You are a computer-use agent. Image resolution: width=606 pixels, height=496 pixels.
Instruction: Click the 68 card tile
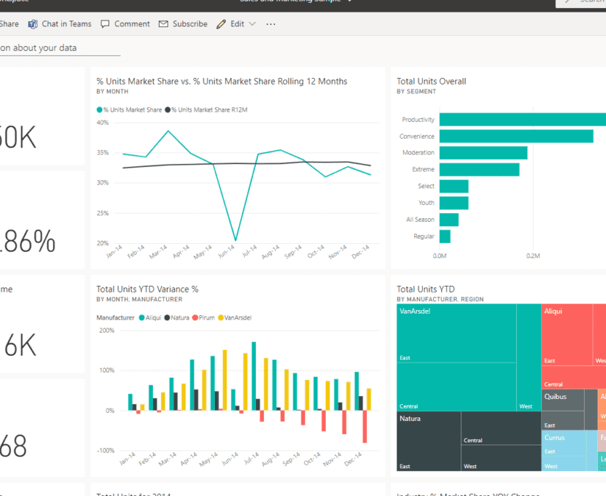point(42,428)
